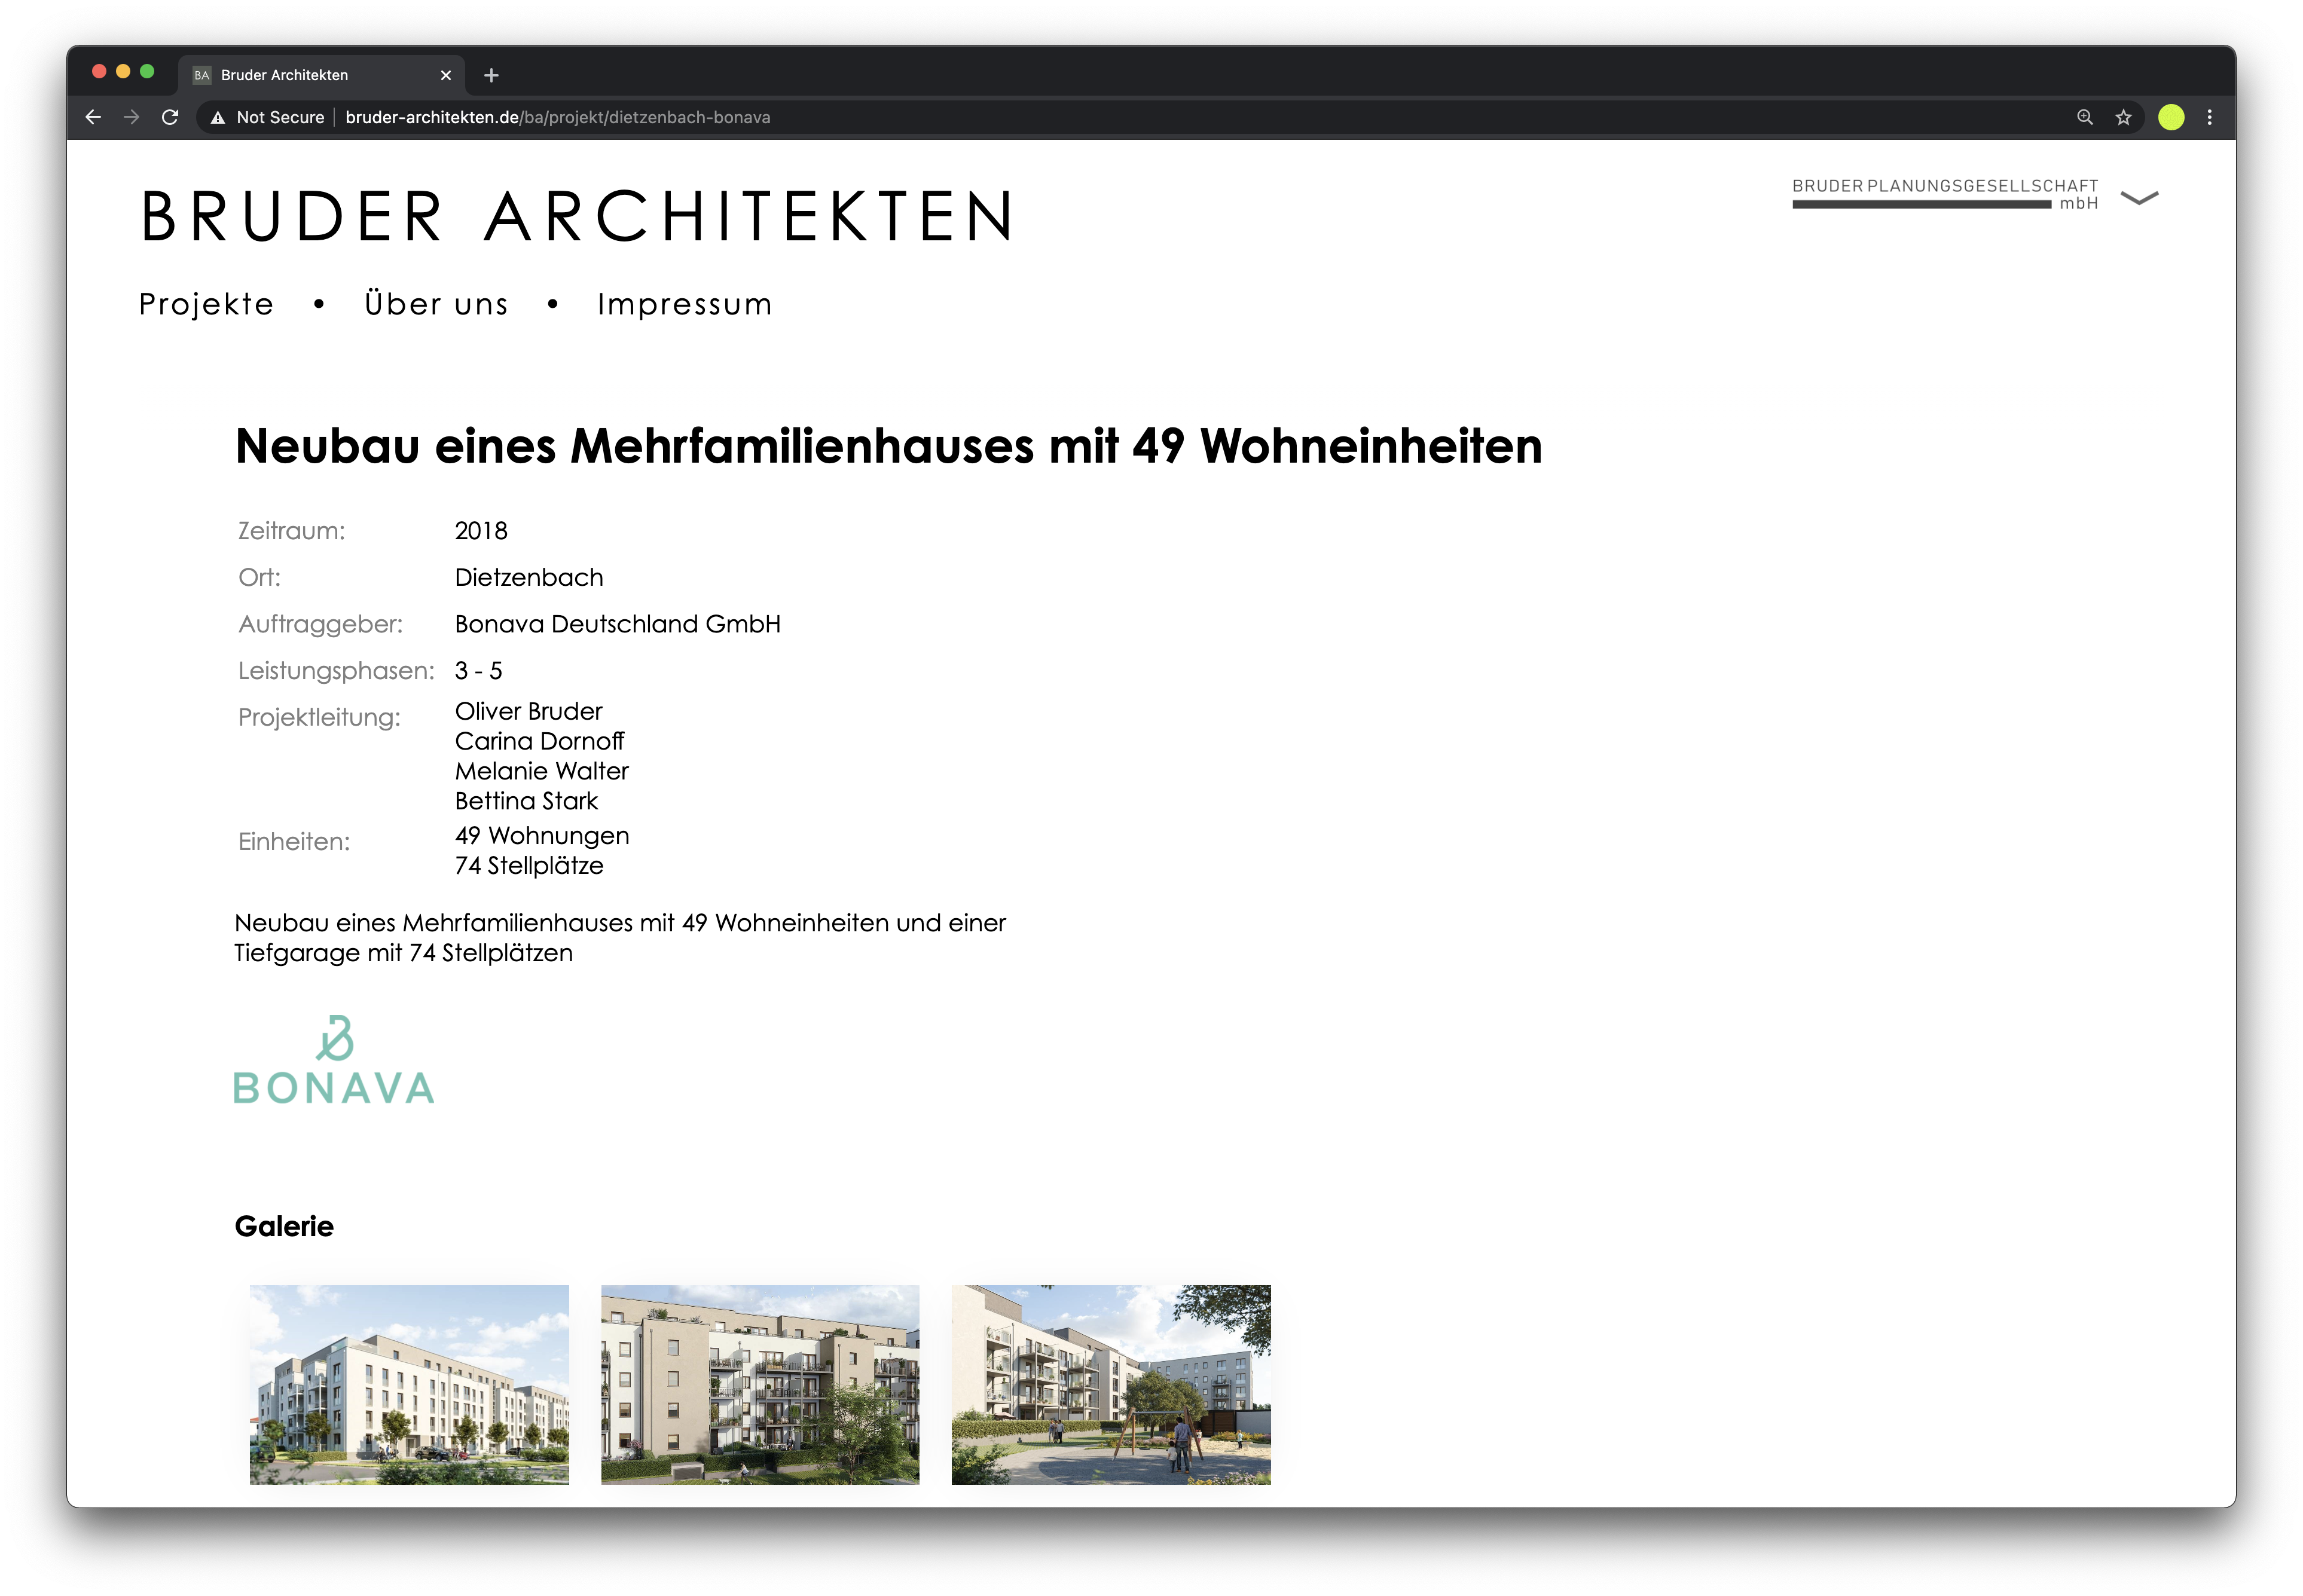Image resolution: width=2303 pixels, height=1596 pixels.
Task: Open the Impressum link
Action: pos(684,304)
